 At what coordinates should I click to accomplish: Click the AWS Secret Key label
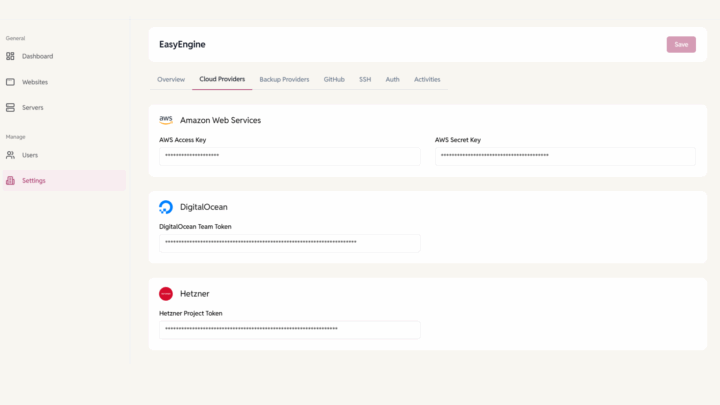click(x=458, y=140)
